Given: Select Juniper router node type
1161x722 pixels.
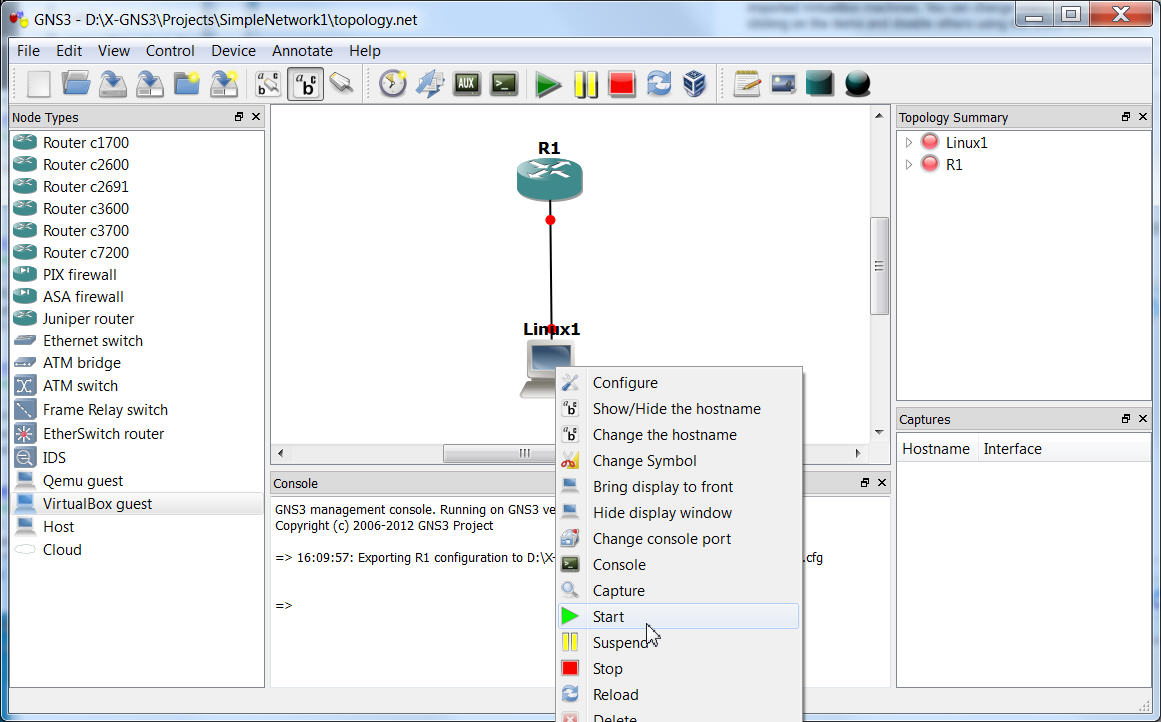Looking at the screenshot, I should point(136,318).
